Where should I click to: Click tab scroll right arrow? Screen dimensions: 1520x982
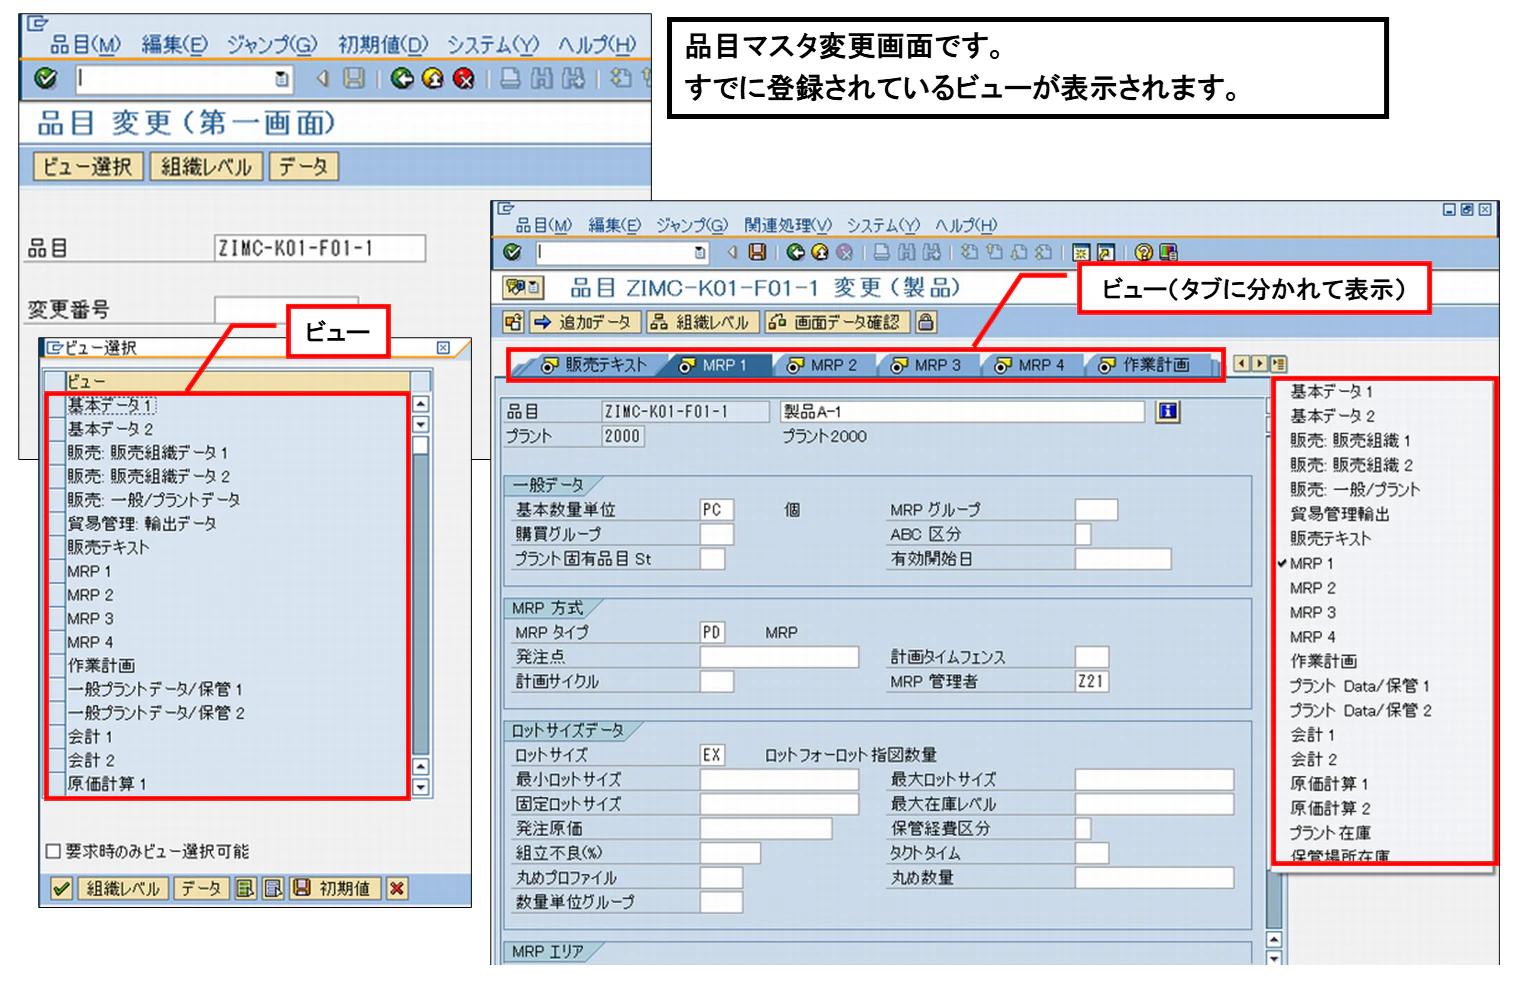coord(1260,364)
